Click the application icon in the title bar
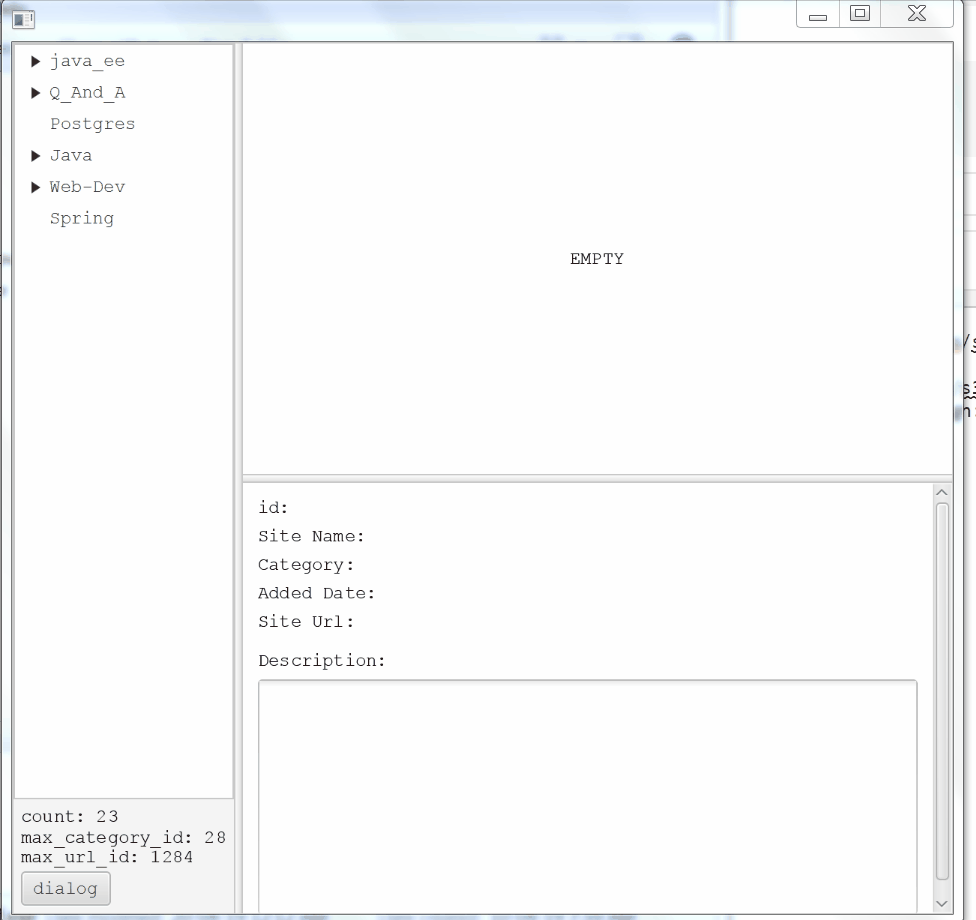The height and width of the screenshot is (920, 976). 23,18
